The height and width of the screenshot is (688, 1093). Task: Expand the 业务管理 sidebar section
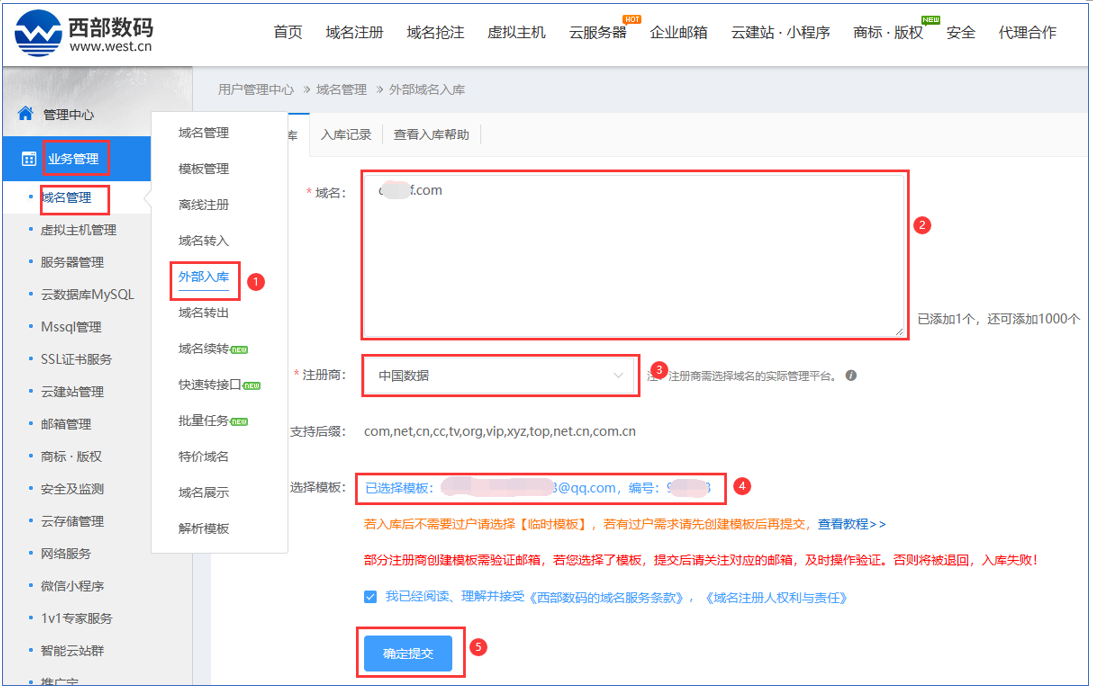pos(73,159)
